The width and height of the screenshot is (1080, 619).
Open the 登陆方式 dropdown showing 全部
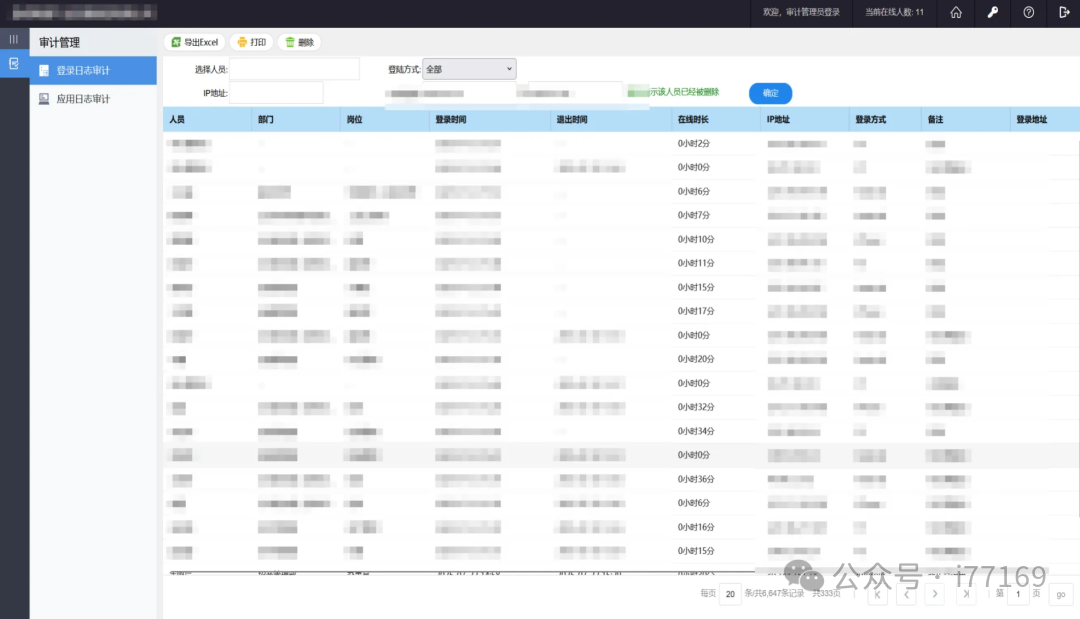pyautogui.click(x=469, y=68)
